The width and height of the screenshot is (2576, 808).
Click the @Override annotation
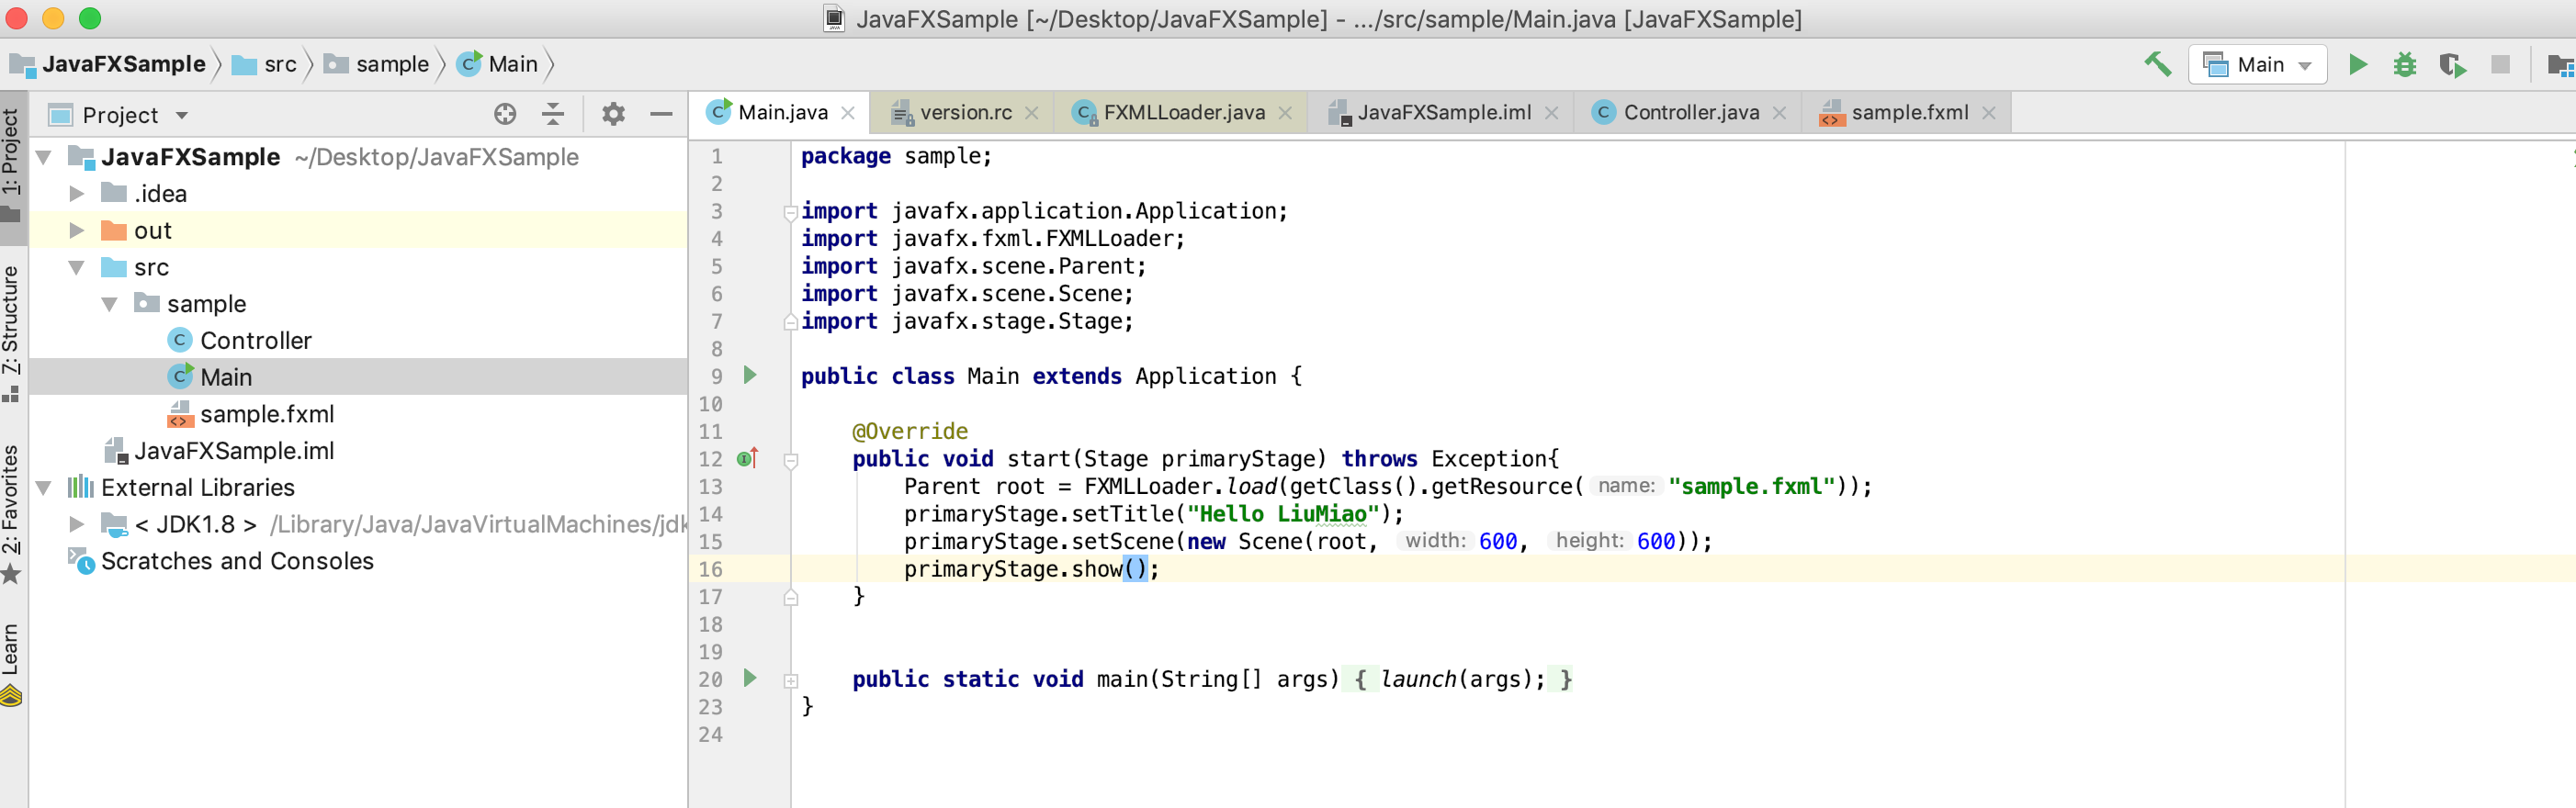pos(909,432)
